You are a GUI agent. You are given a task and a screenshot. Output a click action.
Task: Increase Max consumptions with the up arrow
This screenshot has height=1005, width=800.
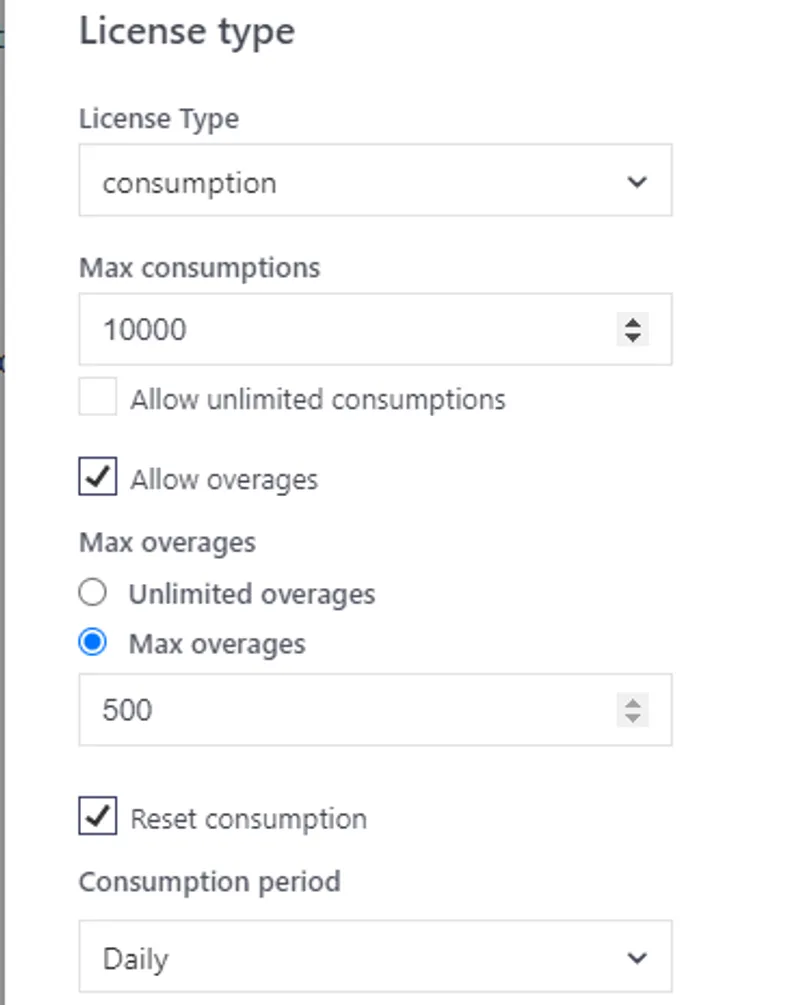[x=632, y=322]
